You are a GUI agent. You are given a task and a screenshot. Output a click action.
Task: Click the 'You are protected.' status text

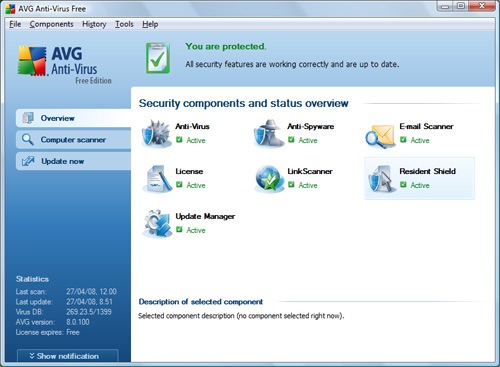(x=226, y=46)
